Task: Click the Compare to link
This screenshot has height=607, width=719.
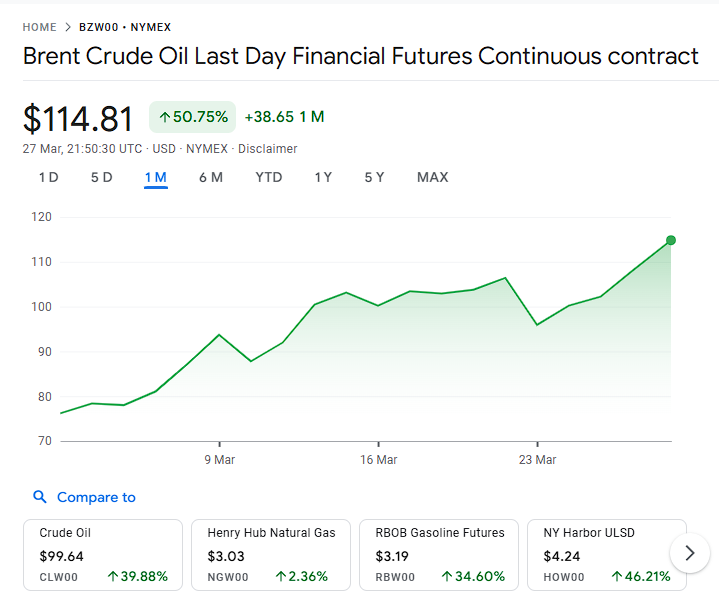Action: (96, 497)
